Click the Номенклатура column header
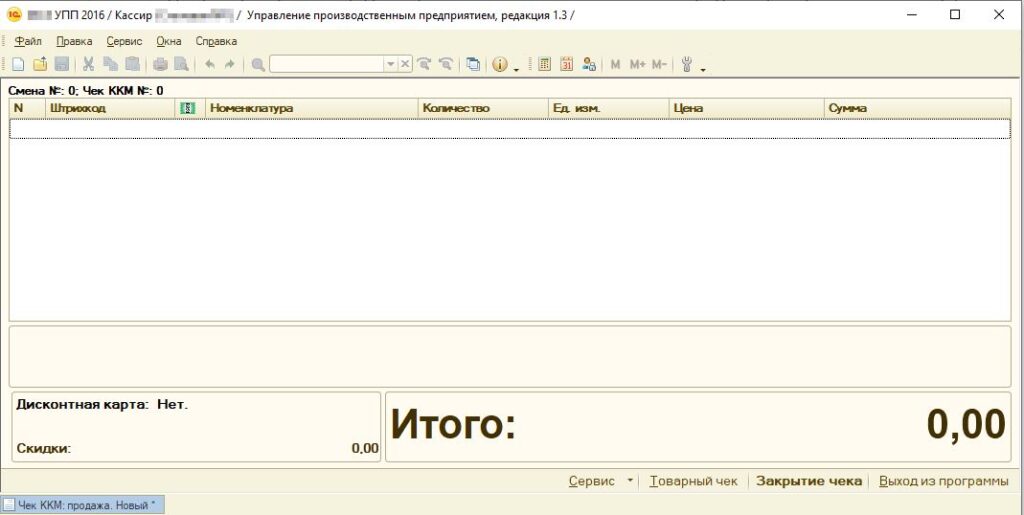The width and height of the screenshot is (1024, 515). 312,108
